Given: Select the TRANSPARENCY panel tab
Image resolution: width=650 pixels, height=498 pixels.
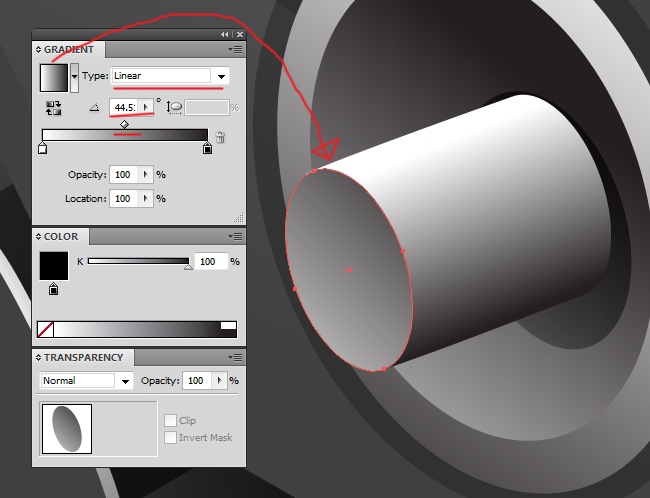Looking at the screenshot, I should (83, 357).
